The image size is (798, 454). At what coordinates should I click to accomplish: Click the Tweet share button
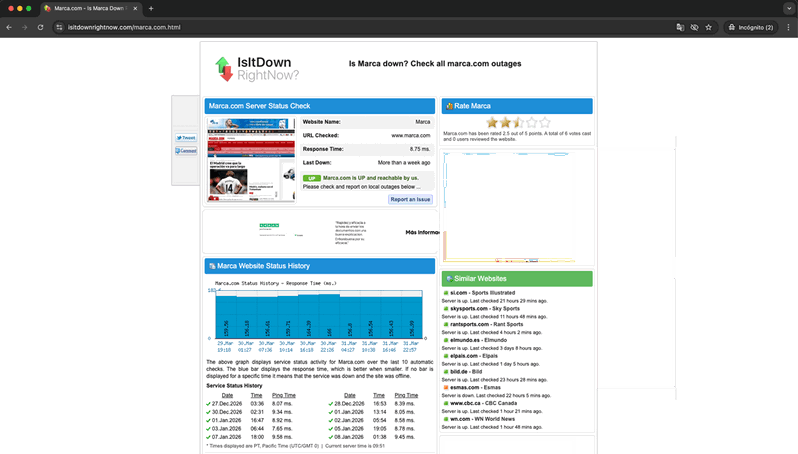click(186, 138)
